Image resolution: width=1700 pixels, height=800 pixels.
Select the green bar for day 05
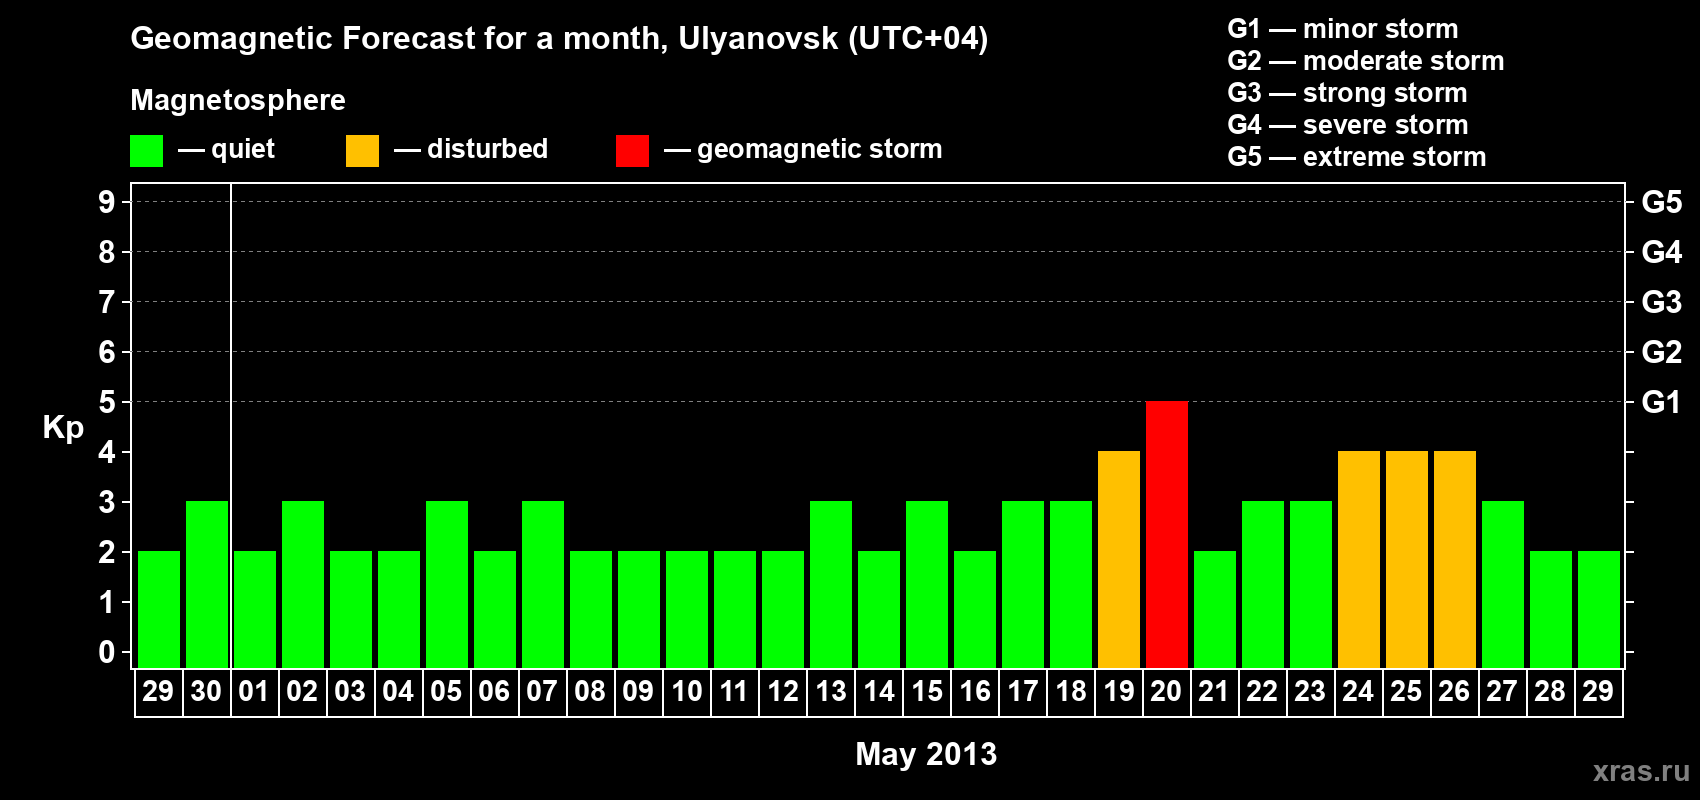tap(447, 584)
